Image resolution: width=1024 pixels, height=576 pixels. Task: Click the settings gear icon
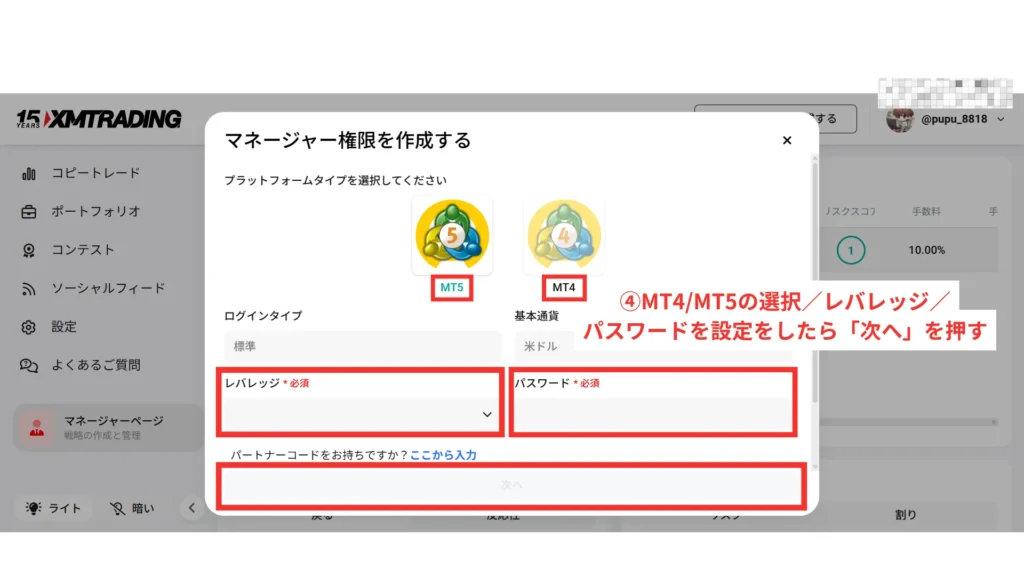[x=30, y=327]
